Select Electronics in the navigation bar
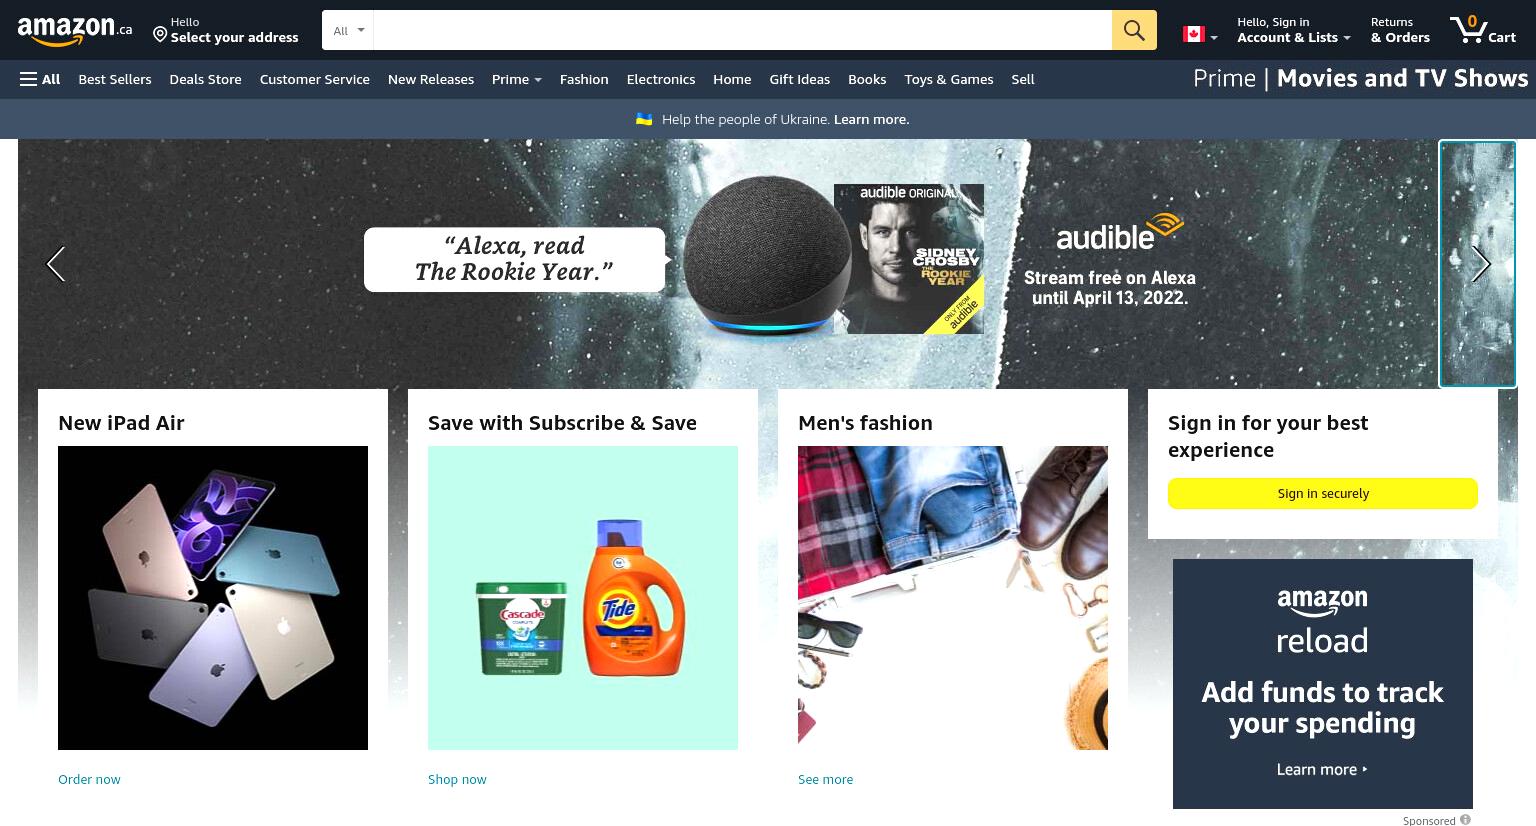Image resolution: width=1536 pixels, height=826 pixels. [x=660, y=79]
